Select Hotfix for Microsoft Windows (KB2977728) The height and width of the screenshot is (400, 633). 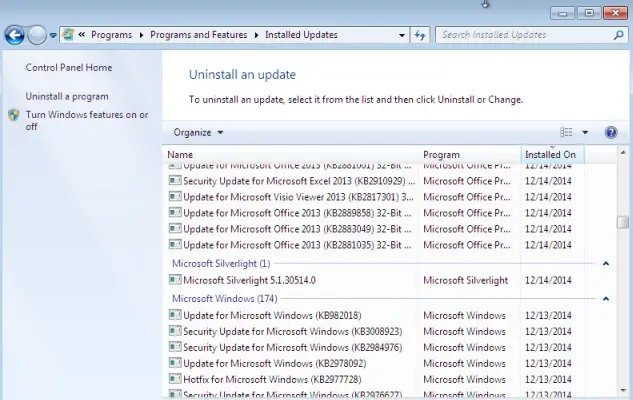[272, 379]
